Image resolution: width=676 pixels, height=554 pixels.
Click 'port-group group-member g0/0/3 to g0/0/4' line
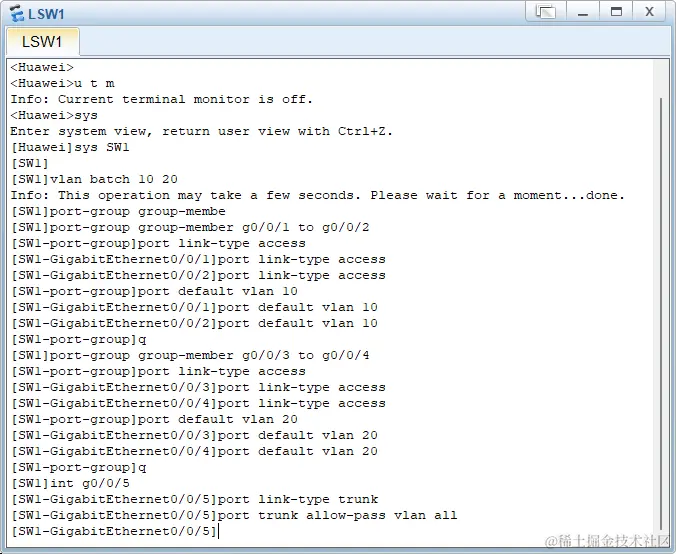point(190,355)
